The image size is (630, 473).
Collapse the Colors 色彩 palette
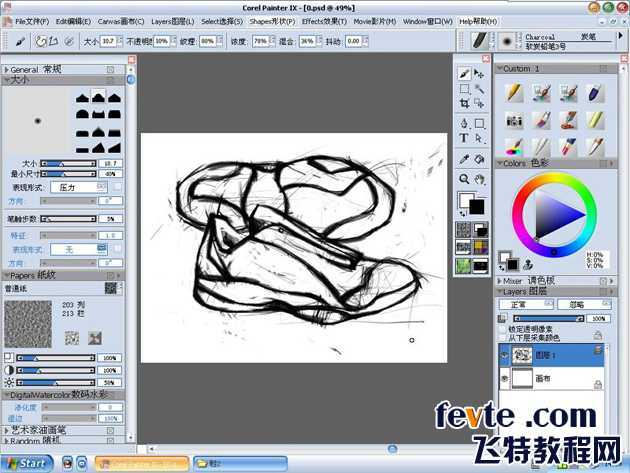click(x=499, y=163)
